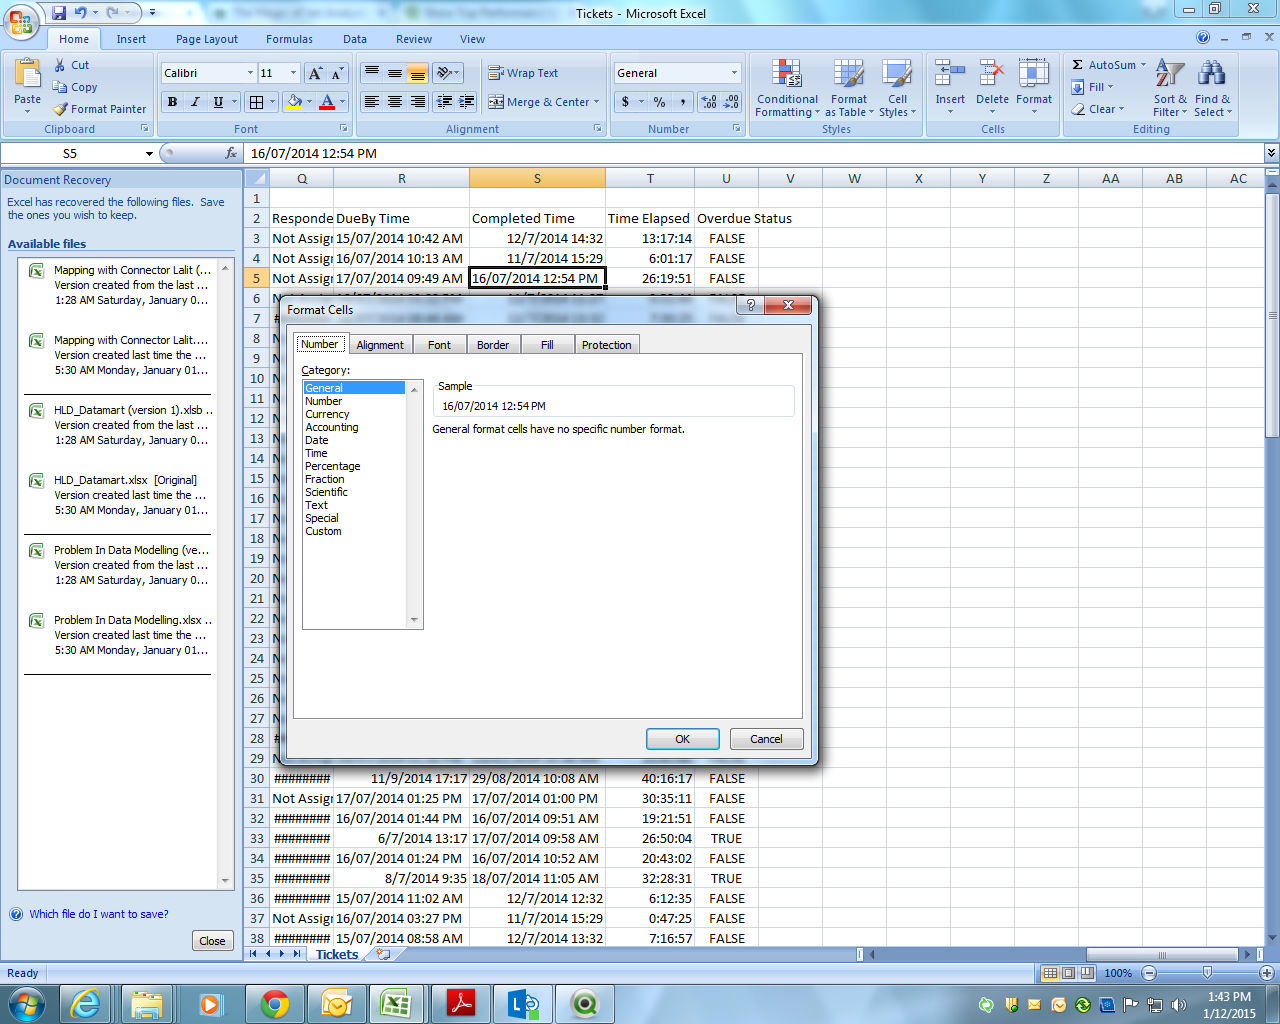Open Conditional Formatting menu
Image resolution: width=1280 pixels, height=1024 pixels.
pyautogui.click(x=787, y=88)
